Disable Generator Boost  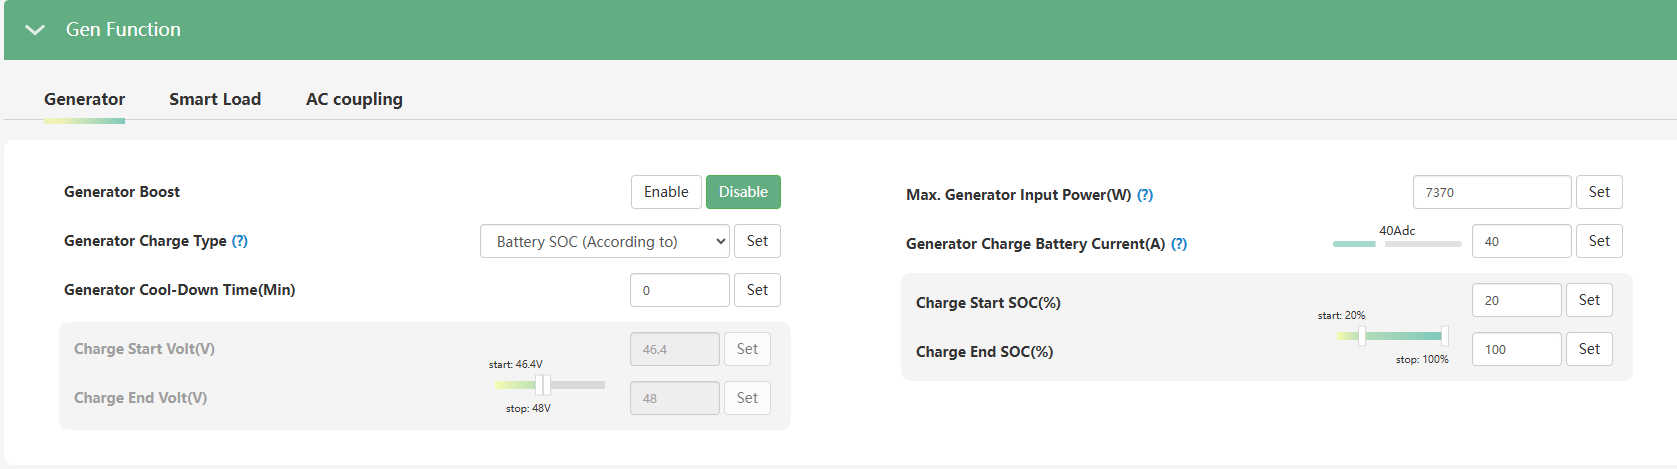[743, 192]
